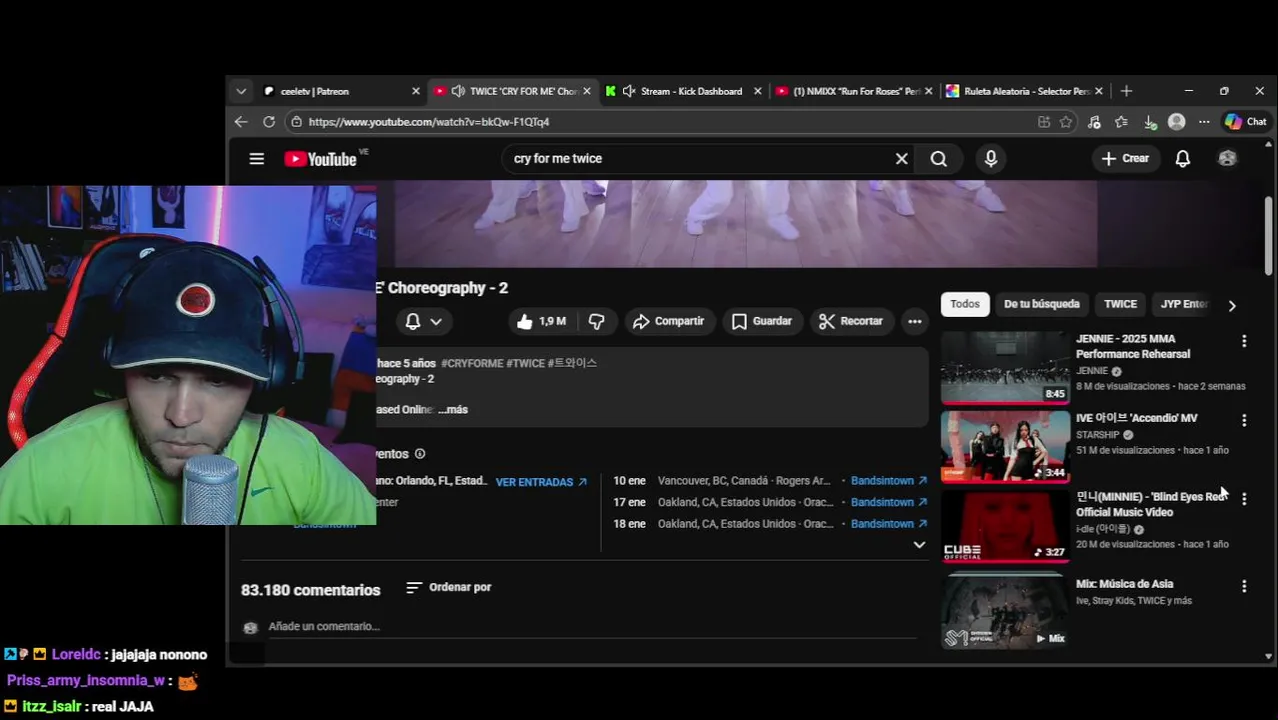
Task: Open the browser profile icon
Action: click(x=1177, y=122)
